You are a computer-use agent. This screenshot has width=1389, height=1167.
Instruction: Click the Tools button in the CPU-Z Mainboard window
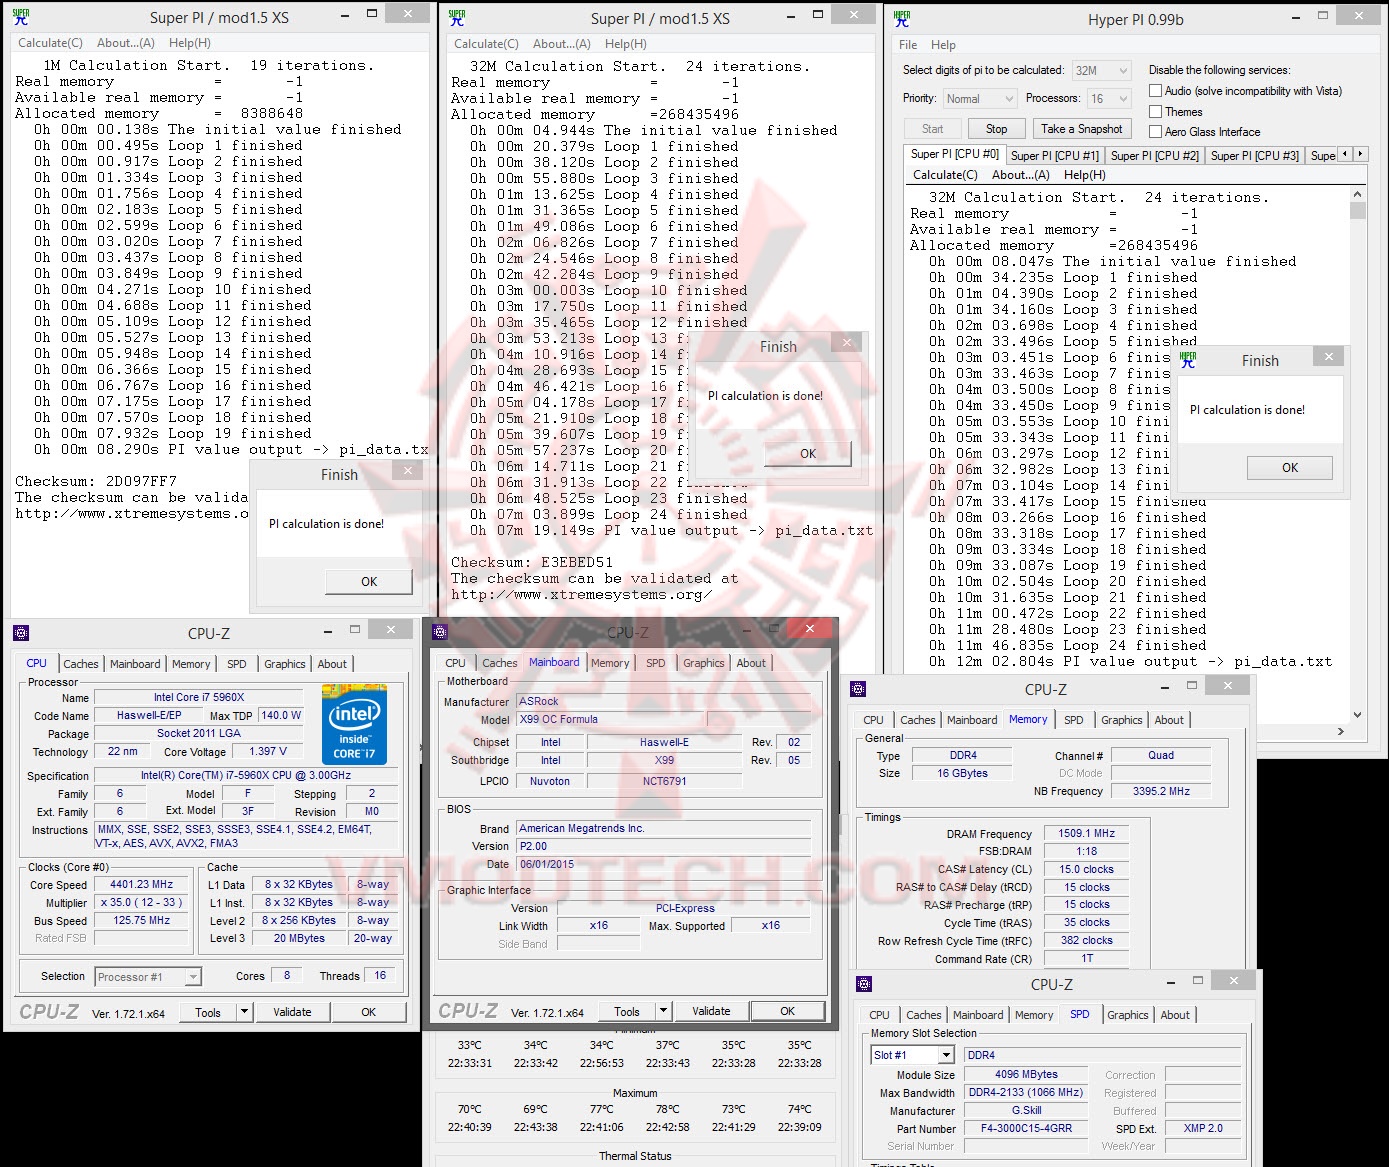(x=627, y=1011)
